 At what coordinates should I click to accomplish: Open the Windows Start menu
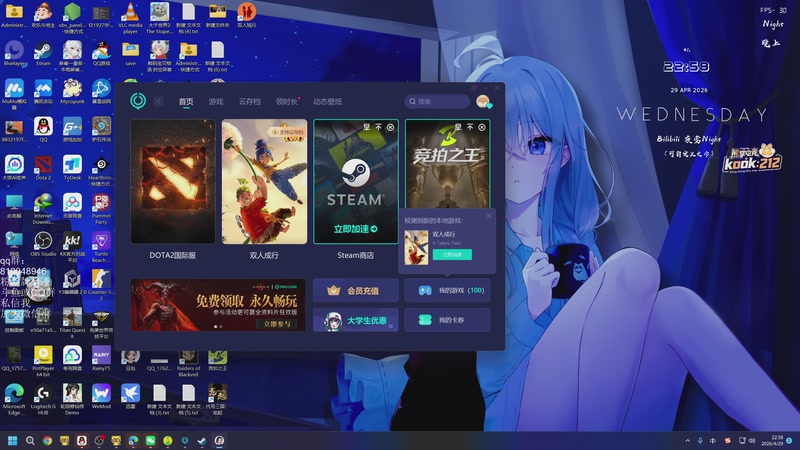(13, 440)
